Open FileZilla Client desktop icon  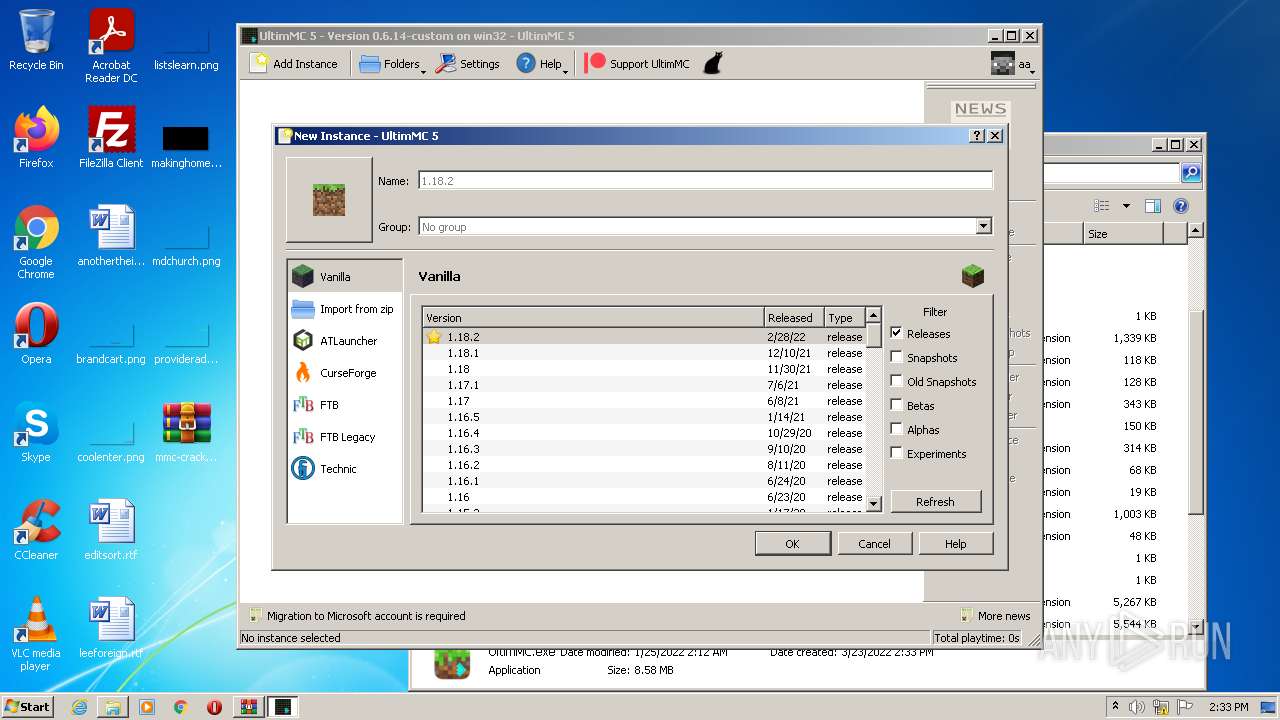point(111,138)
